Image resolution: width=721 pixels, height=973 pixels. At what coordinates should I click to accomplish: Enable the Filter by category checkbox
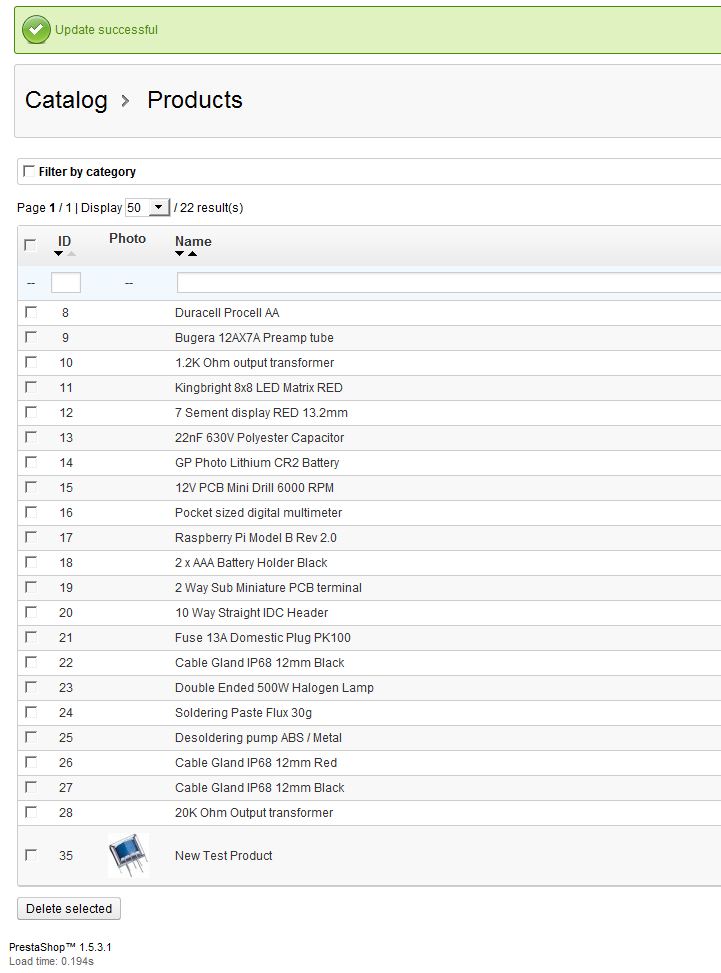click(x=29, y=171)
